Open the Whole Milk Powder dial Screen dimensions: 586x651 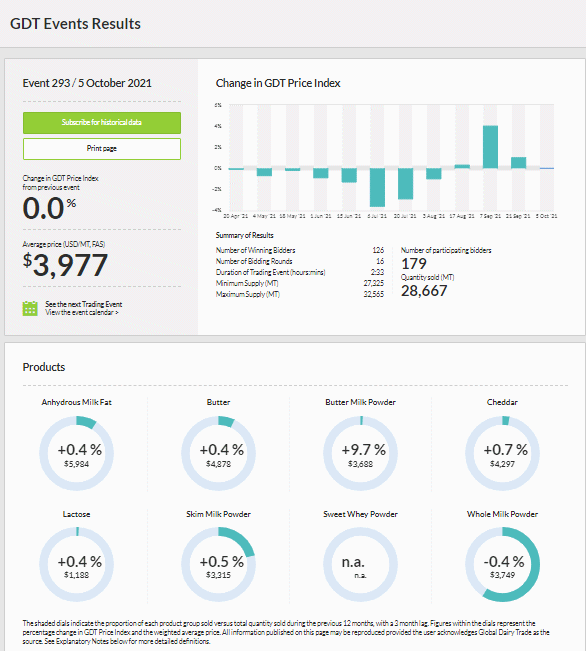point(503,565)
